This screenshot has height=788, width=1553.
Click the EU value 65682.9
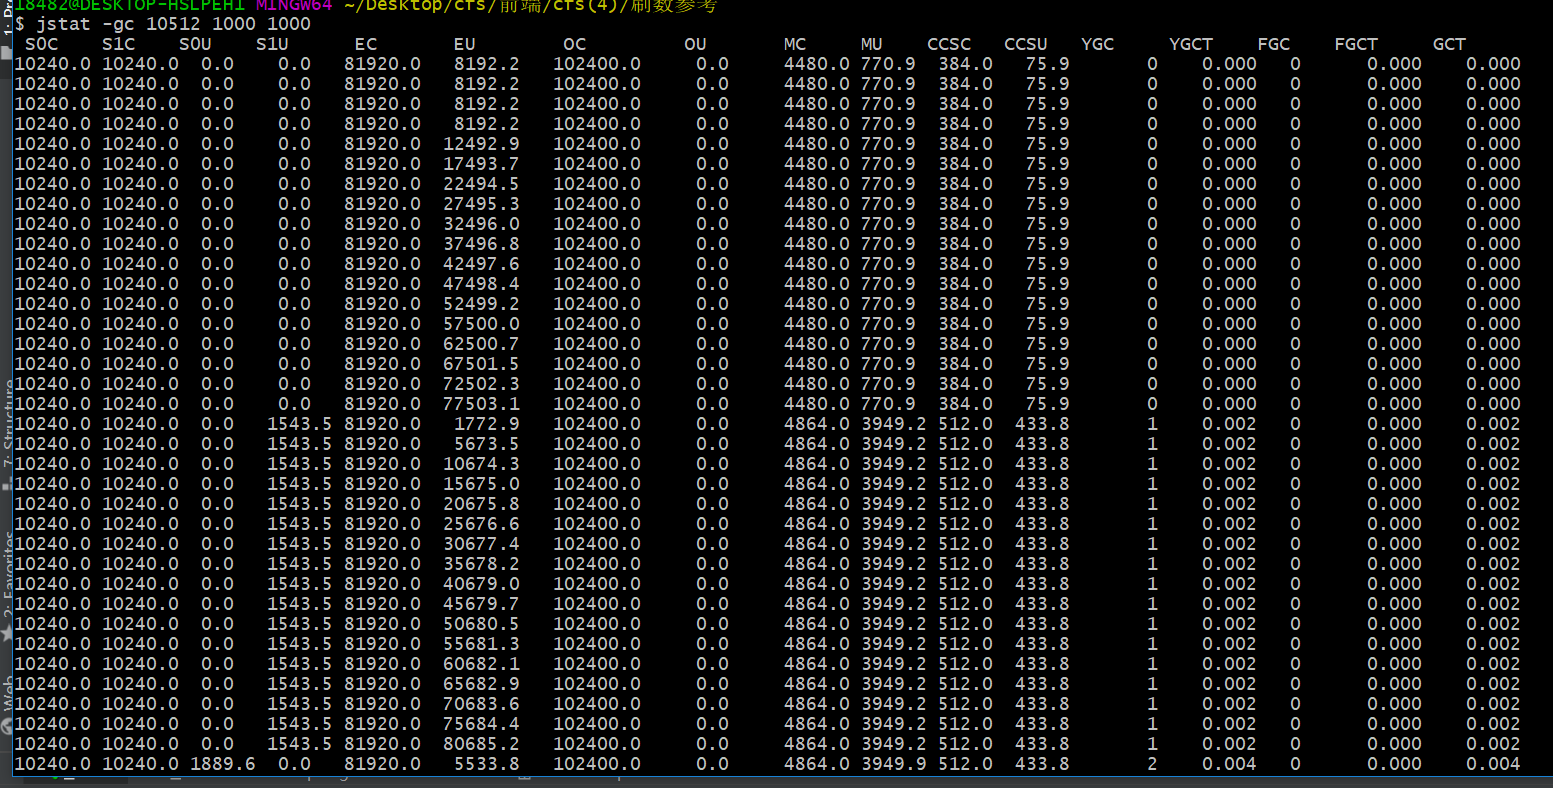[482, 684]
